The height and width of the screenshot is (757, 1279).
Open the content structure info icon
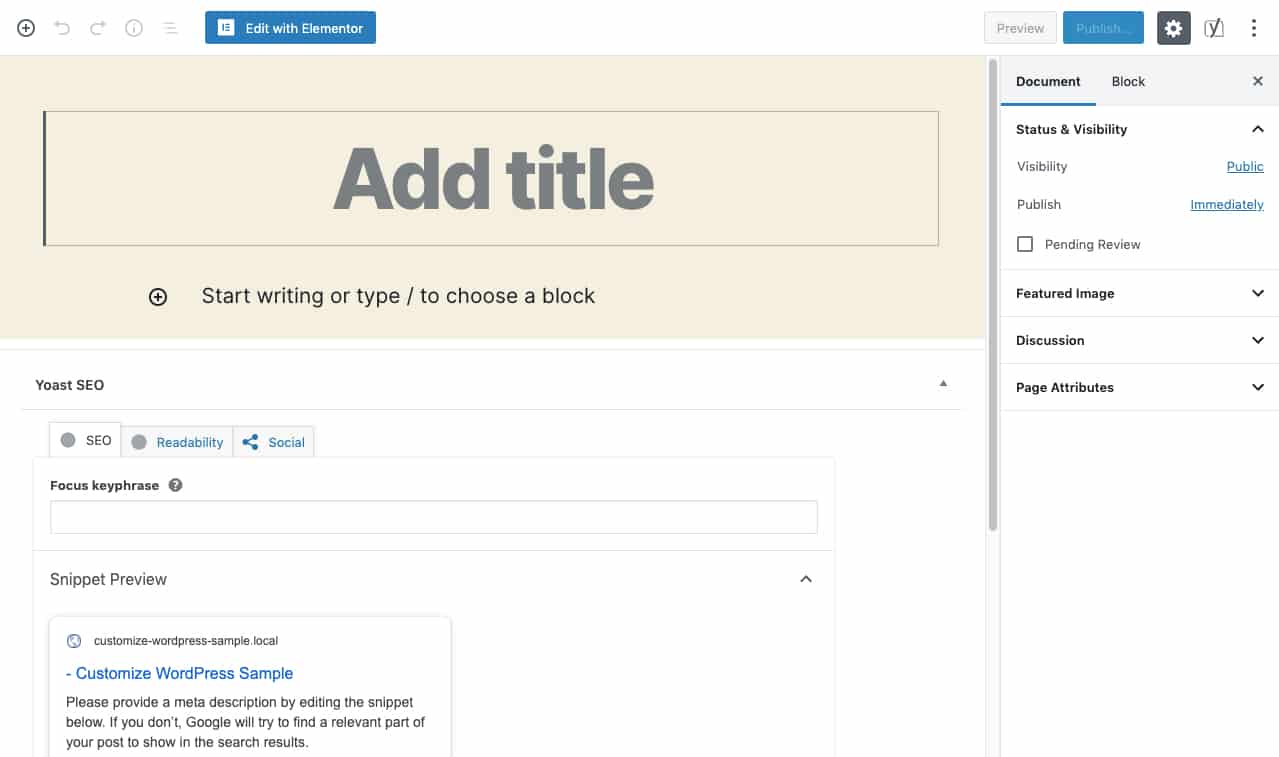coord(133,28)
